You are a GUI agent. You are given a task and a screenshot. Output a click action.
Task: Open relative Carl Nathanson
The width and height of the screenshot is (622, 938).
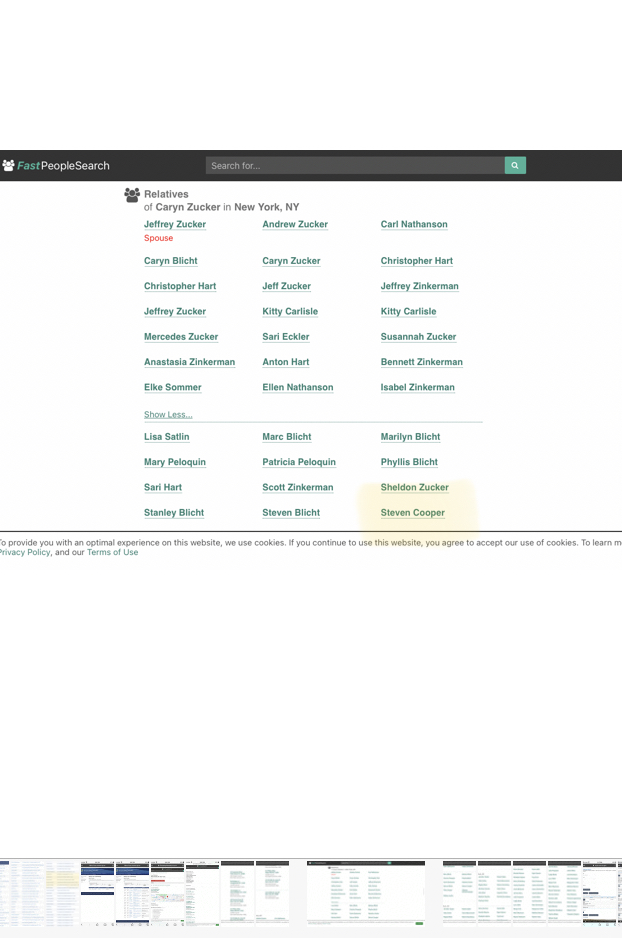click(414, 224)
